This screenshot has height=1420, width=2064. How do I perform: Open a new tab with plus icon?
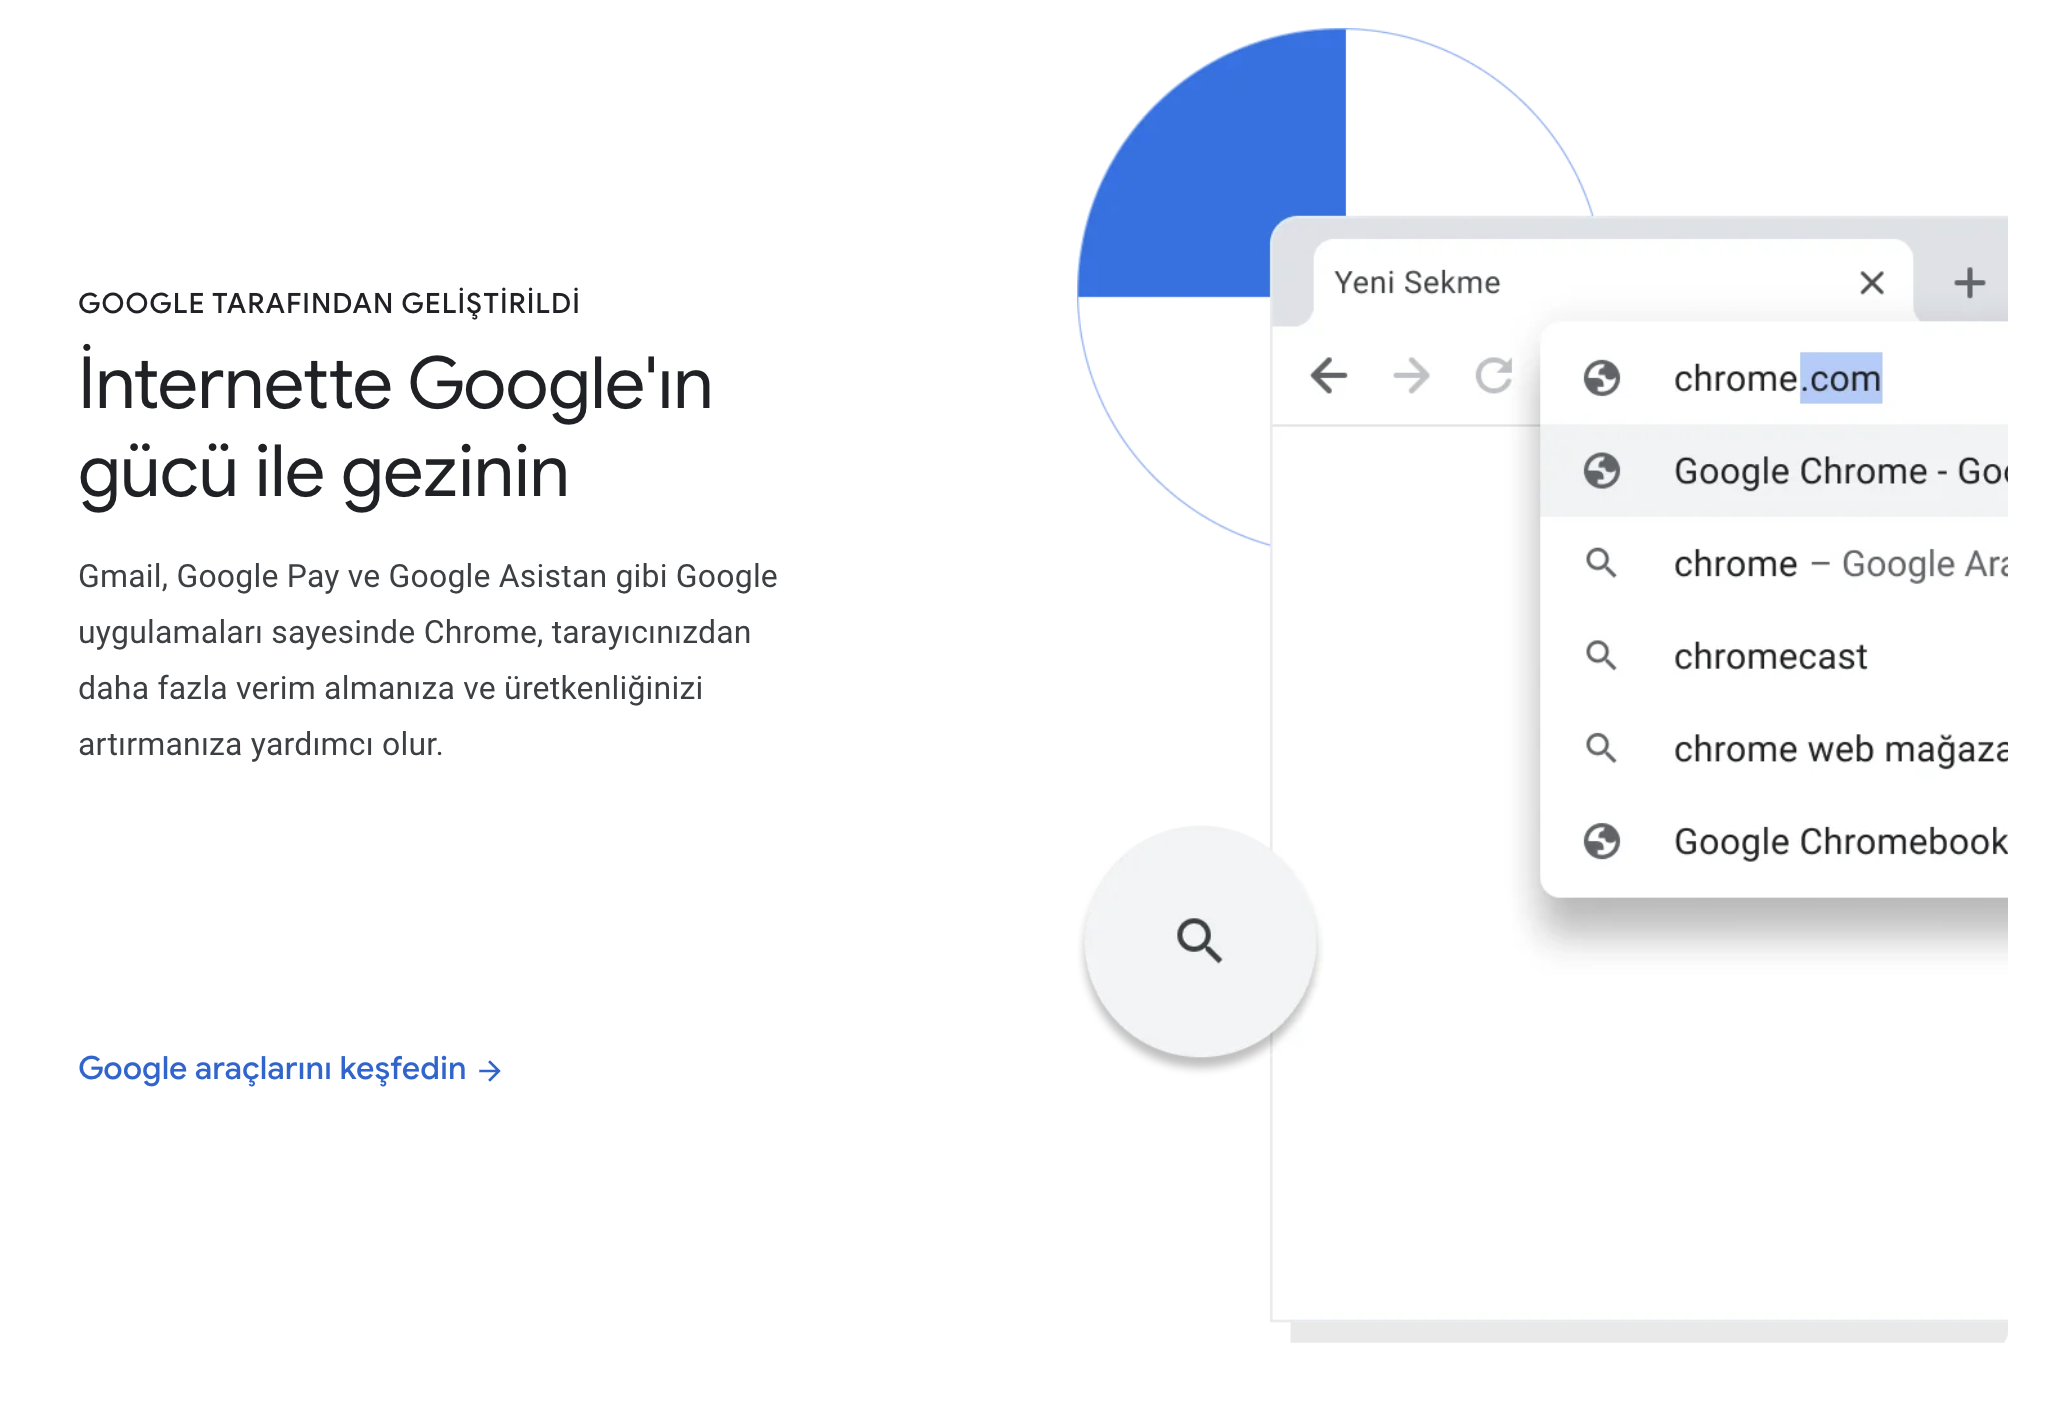point(1969,283)
